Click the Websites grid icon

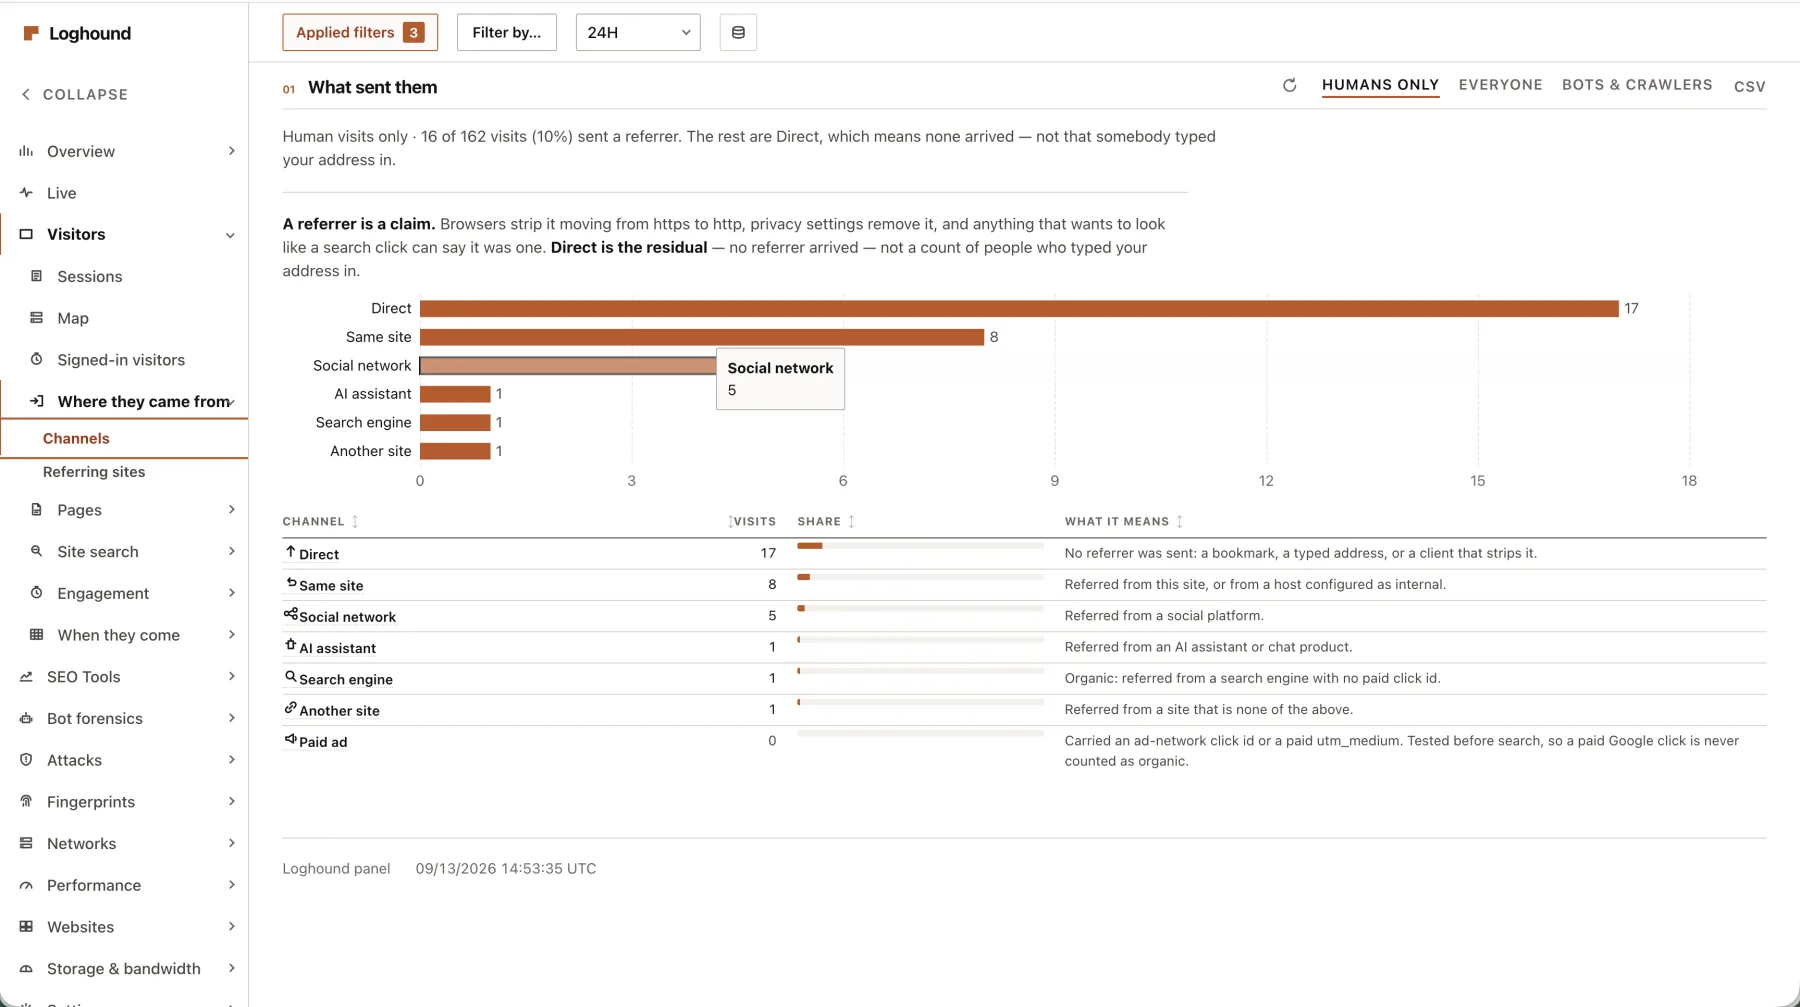(26, 926)
